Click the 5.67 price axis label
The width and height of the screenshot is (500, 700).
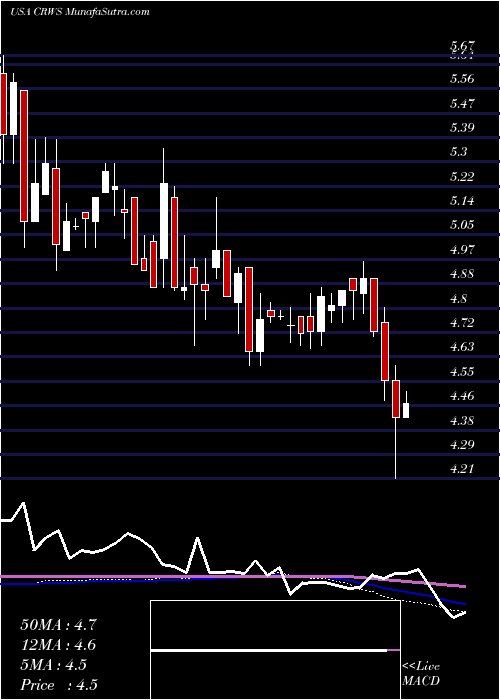(x=463, y=46)
